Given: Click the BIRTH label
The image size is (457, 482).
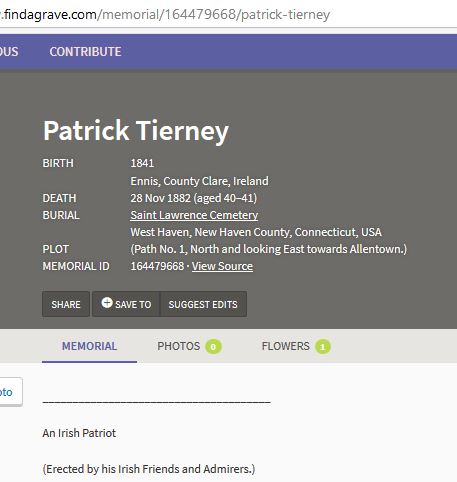Looking at the screenshot, I should coord(58,163).
